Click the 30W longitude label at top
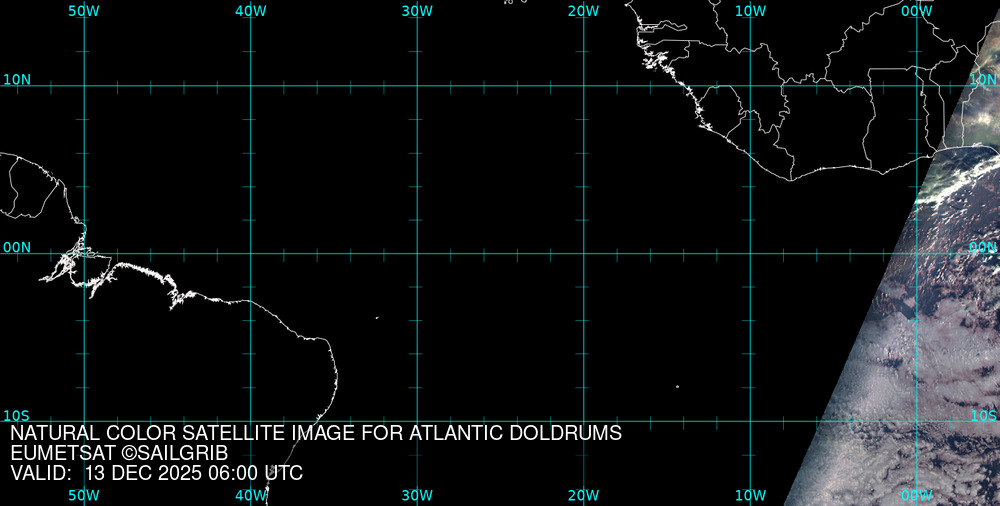The height and width of the screenshot is (506, 1000). pyautogui.click(x=417, y=11)
